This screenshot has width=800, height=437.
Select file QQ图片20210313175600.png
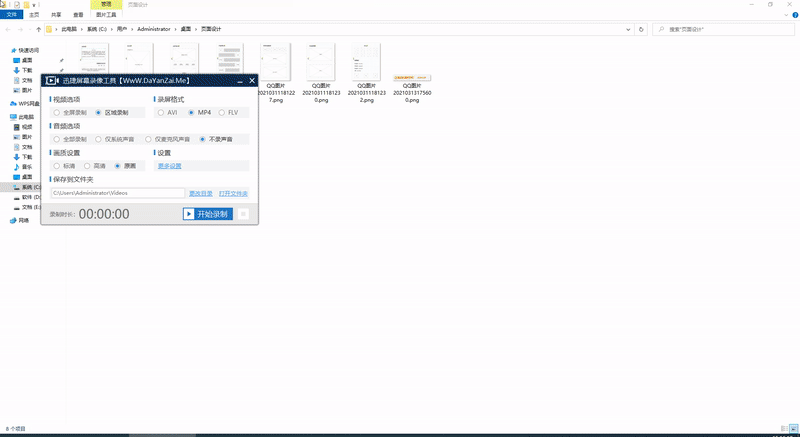tap(412, 88)
